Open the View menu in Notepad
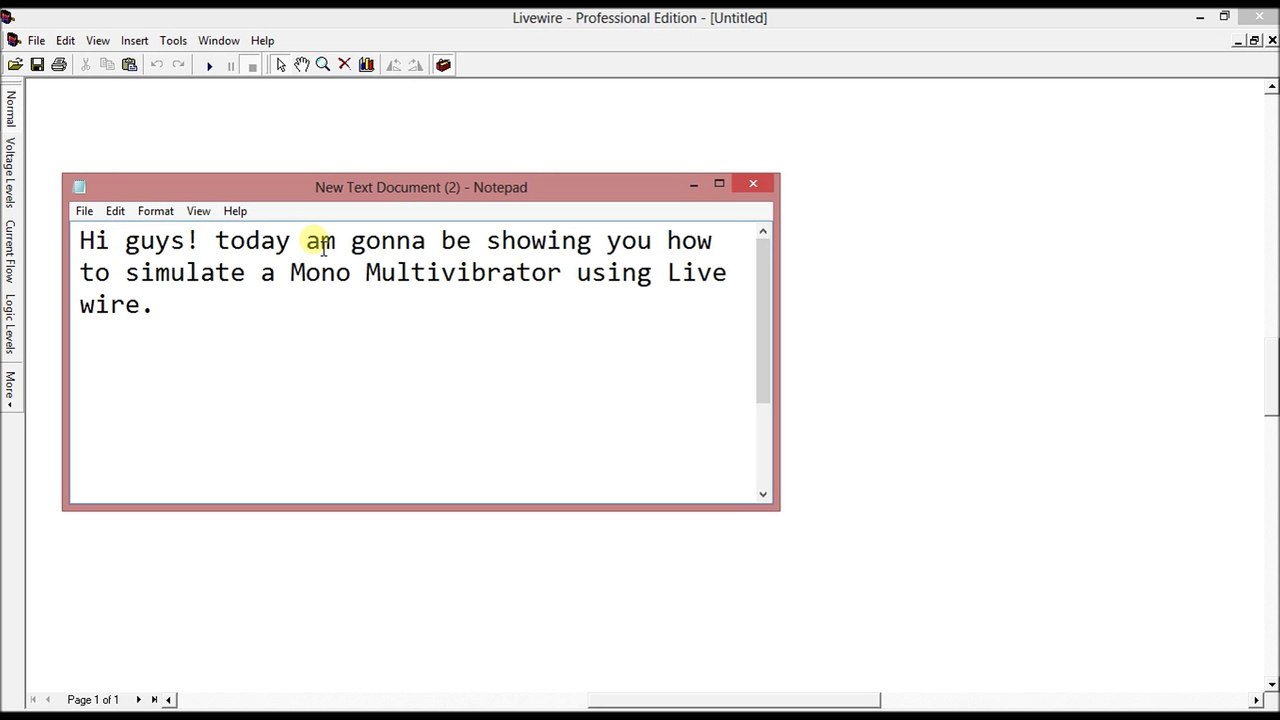The height and width of the screenshot is (720, 1280). coord(198,211)
